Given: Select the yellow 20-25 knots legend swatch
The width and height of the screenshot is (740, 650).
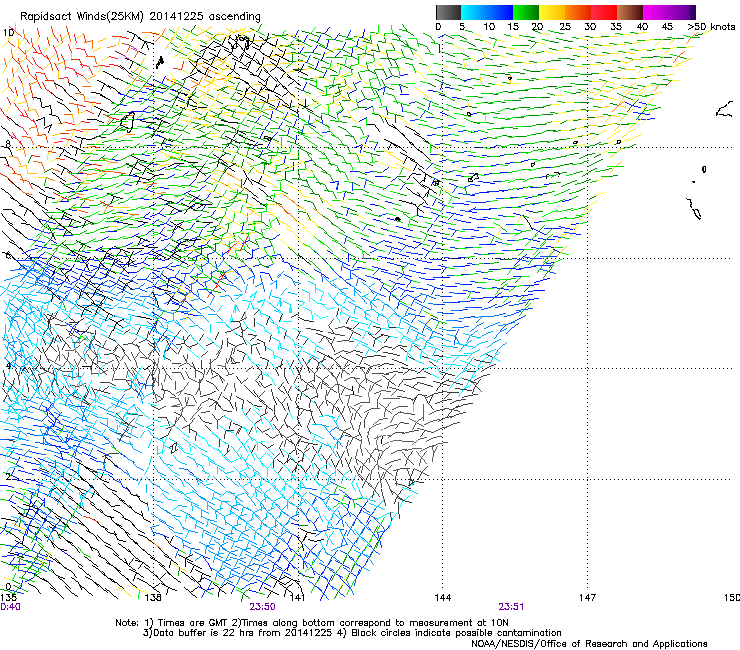Looking at the screenshot, I should [x=552, y=12].
